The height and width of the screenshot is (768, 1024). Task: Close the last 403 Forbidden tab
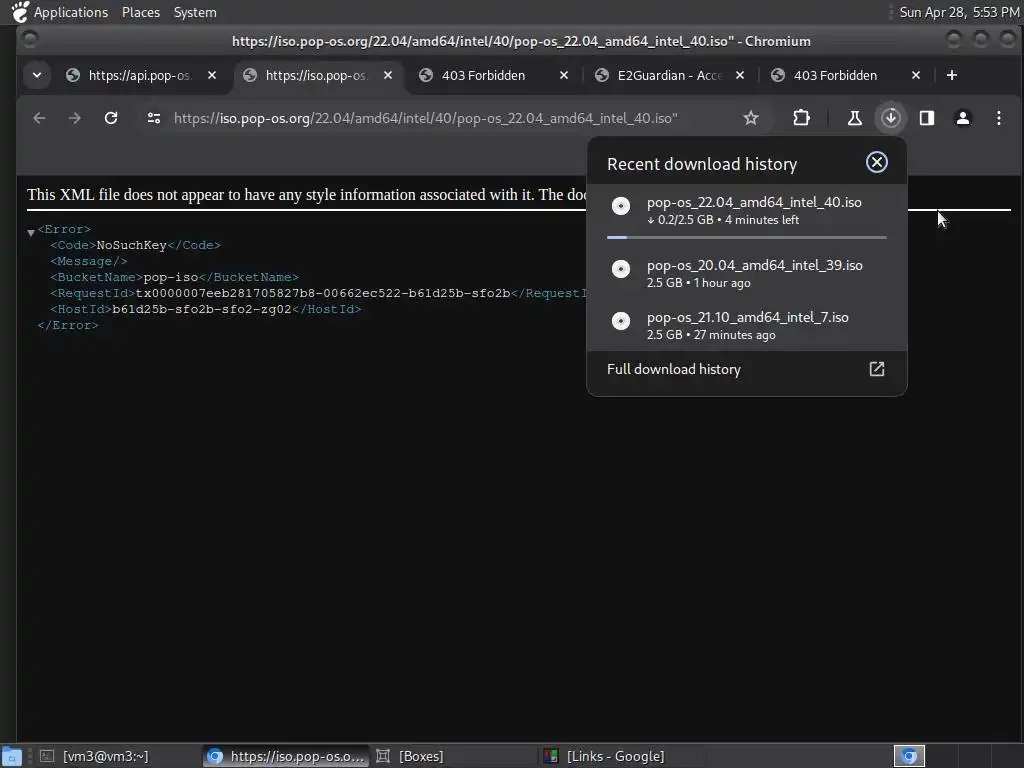pyautogui.click(x=916, y=75)
